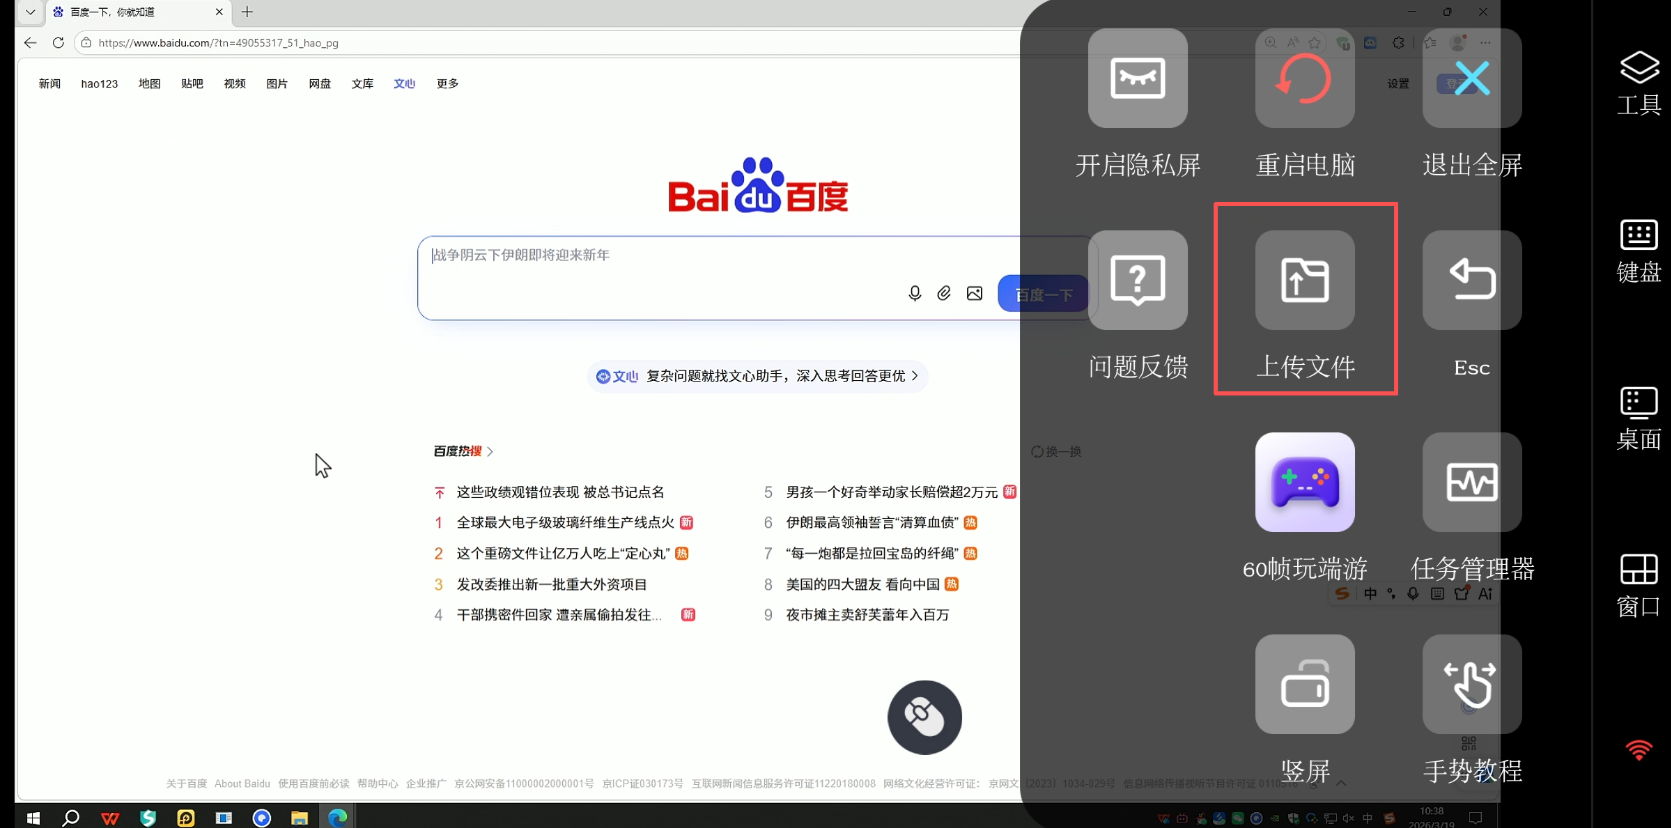Open hao123 link
Screen dimensions: 1671x828
pos(99,84)
